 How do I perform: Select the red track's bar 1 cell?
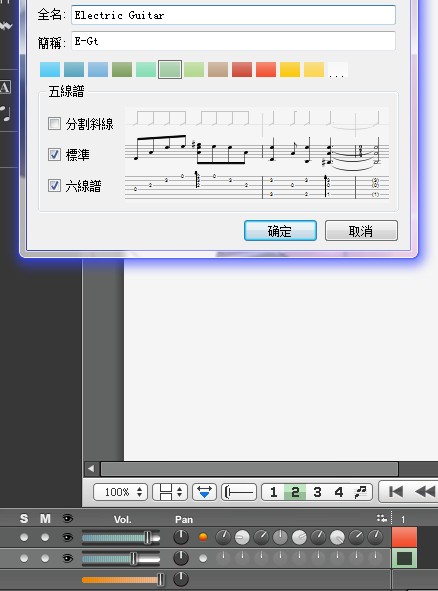404,537
